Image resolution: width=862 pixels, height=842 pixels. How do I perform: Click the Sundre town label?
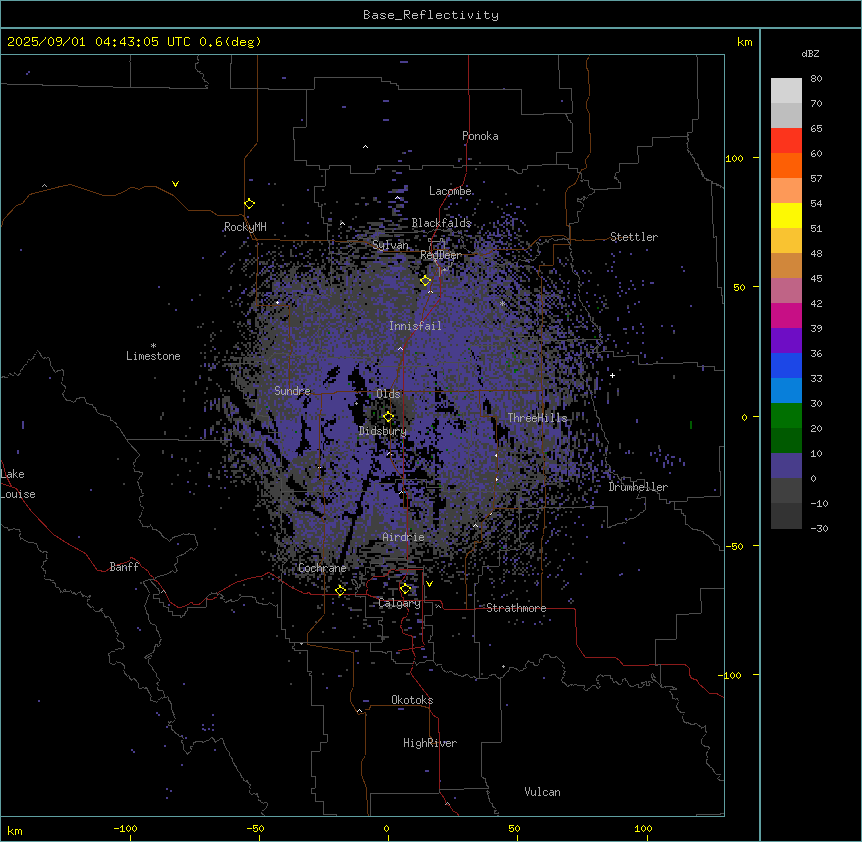[292, 391]
